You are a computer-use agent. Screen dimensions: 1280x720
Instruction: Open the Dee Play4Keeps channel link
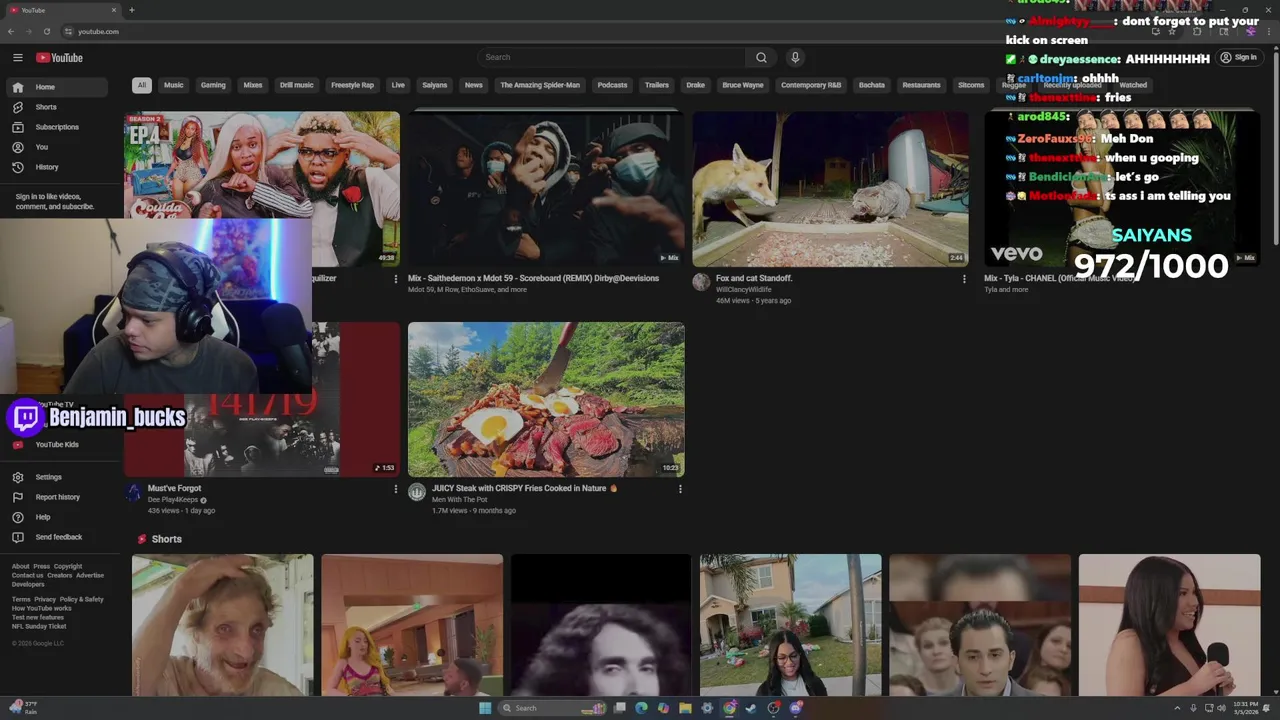pos(173,500)
